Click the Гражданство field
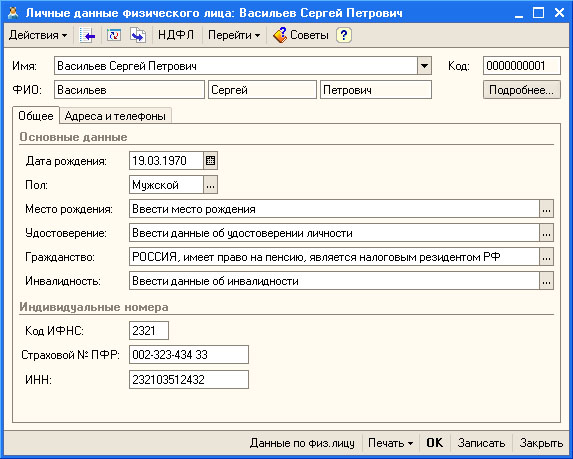The image size is (573, 459). pos(334,257)
